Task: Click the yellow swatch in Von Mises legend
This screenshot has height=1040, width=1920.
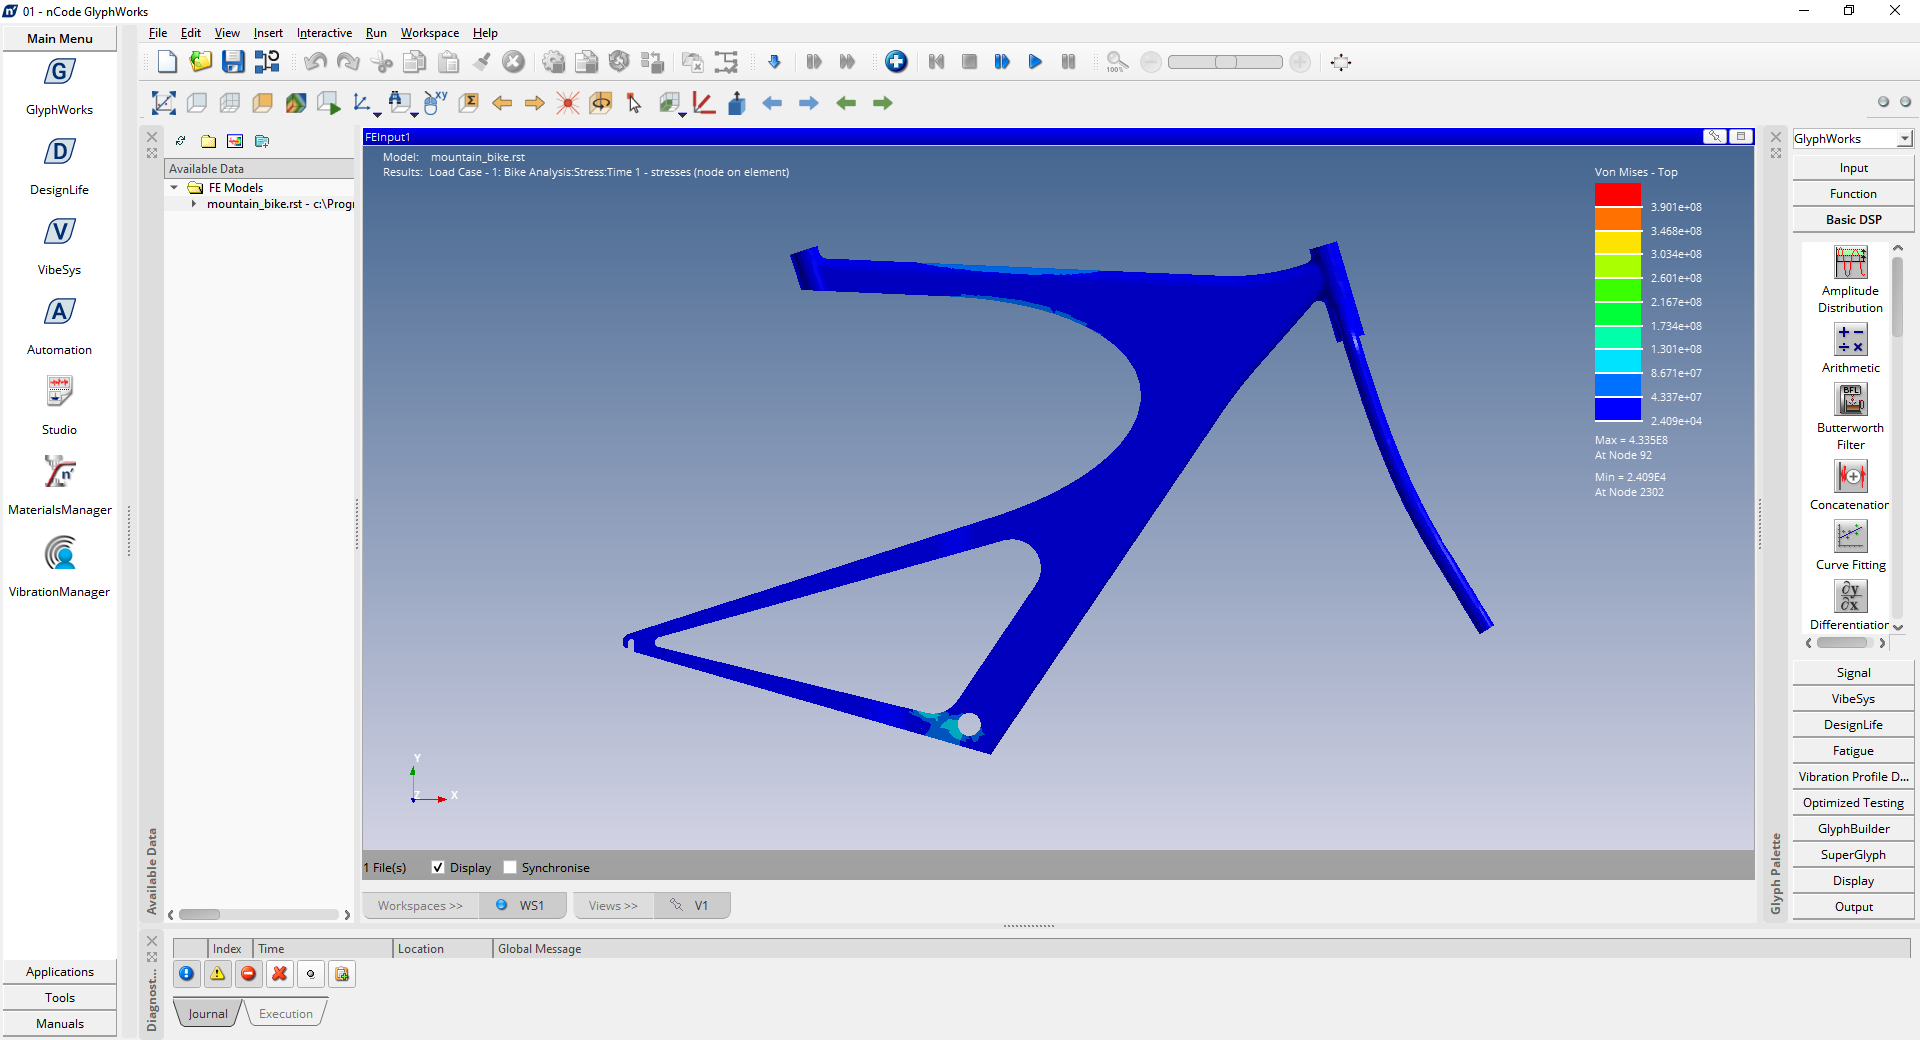Action: [1618, 242]
